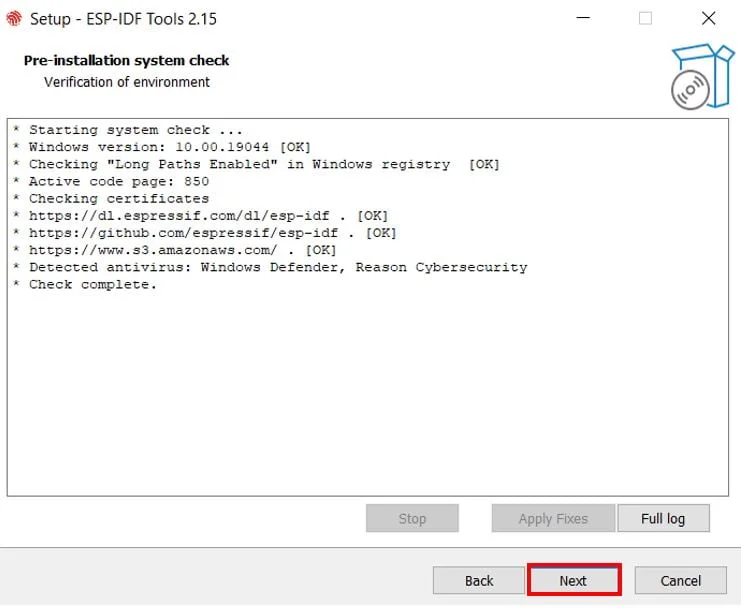The height and width of the screenshot is (608, 741).
Task: Click the s3.amazonaws.com URL line
Action: point(174,250)
